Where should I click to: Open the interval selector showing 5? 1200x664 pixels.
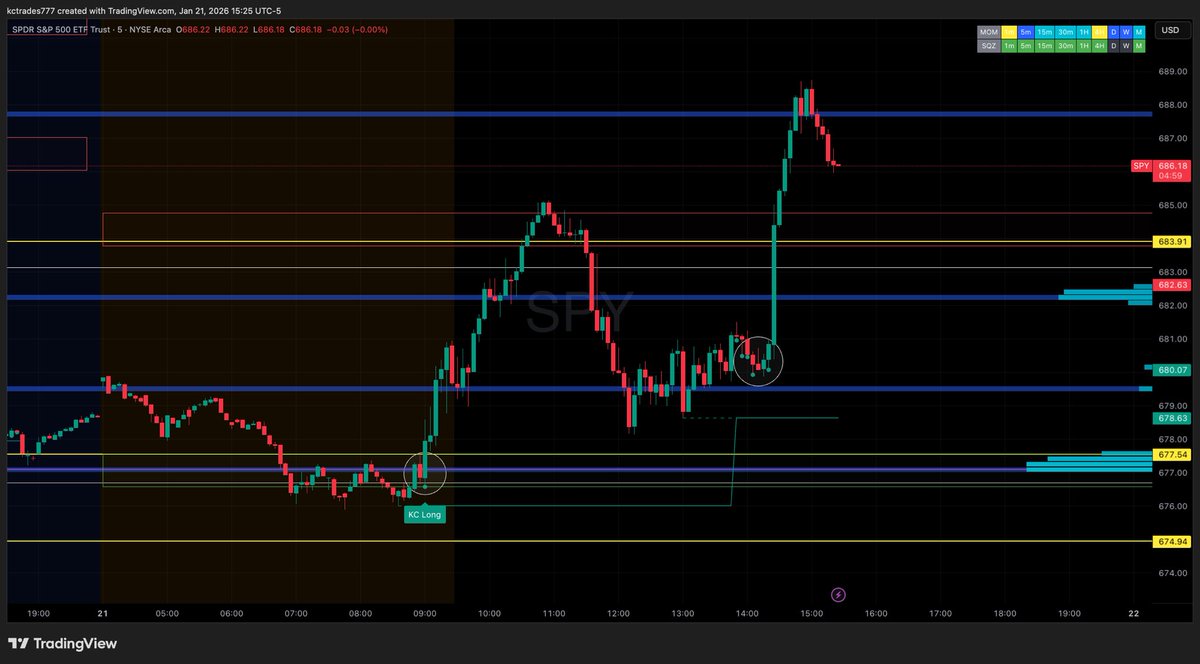pyautogui.click(x=118, y=29)
